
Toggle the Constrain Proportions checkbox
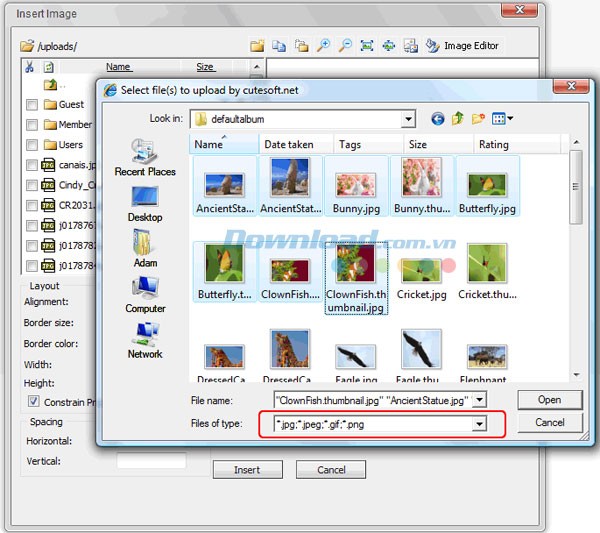[x=33, y=401]
